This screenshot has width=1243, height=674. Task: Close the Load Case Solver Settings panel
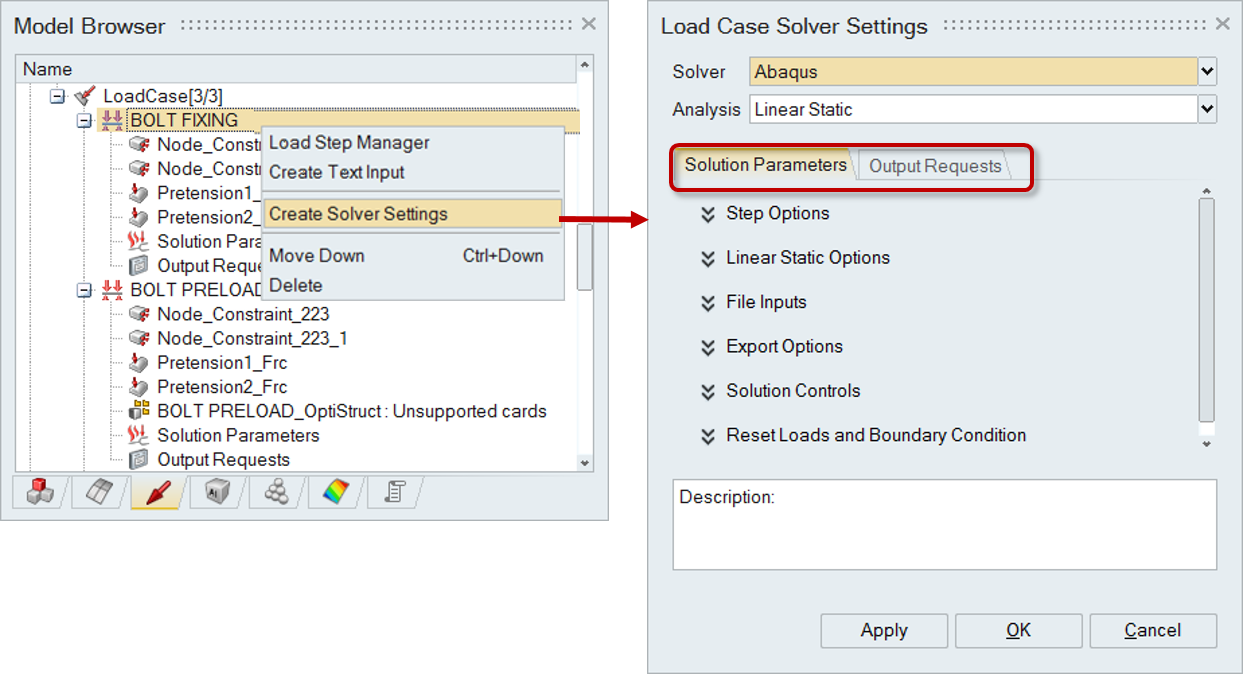(1225, 24)
